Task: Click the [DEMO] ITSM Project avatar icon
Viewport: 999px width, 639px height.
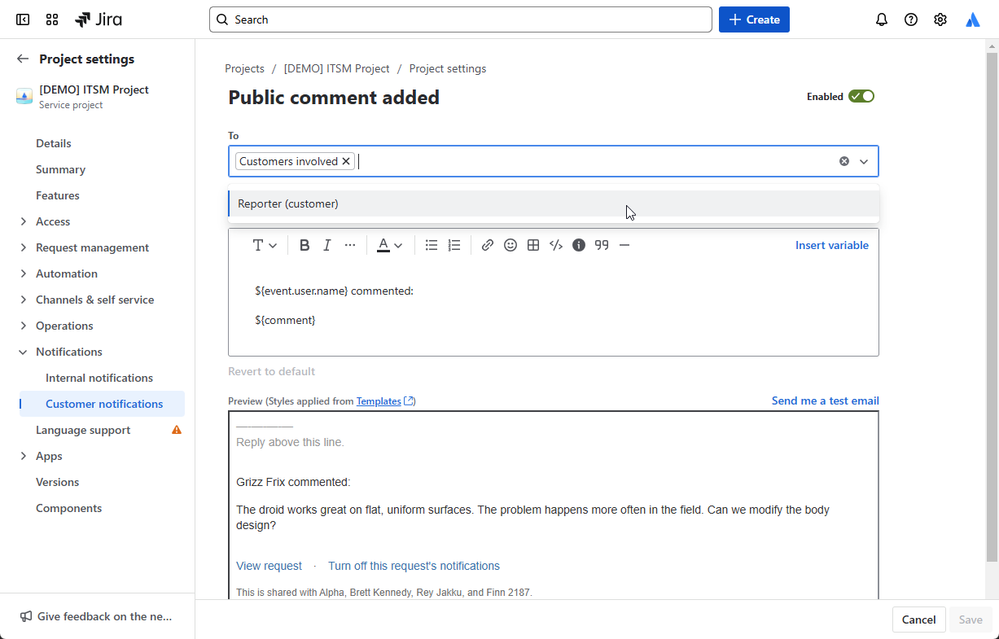Action: tap(24, 96)
